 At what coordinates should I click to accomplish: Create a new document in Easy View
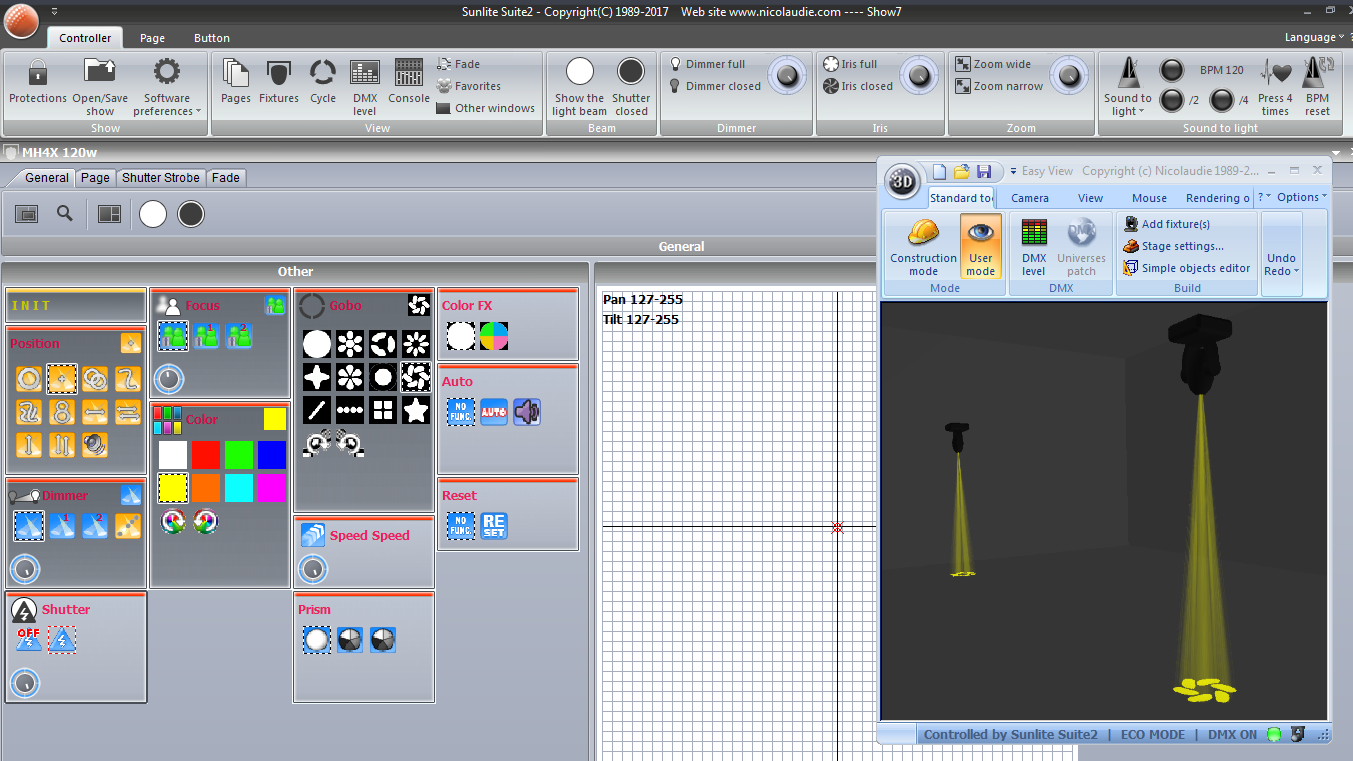click(x=939, y=171)
